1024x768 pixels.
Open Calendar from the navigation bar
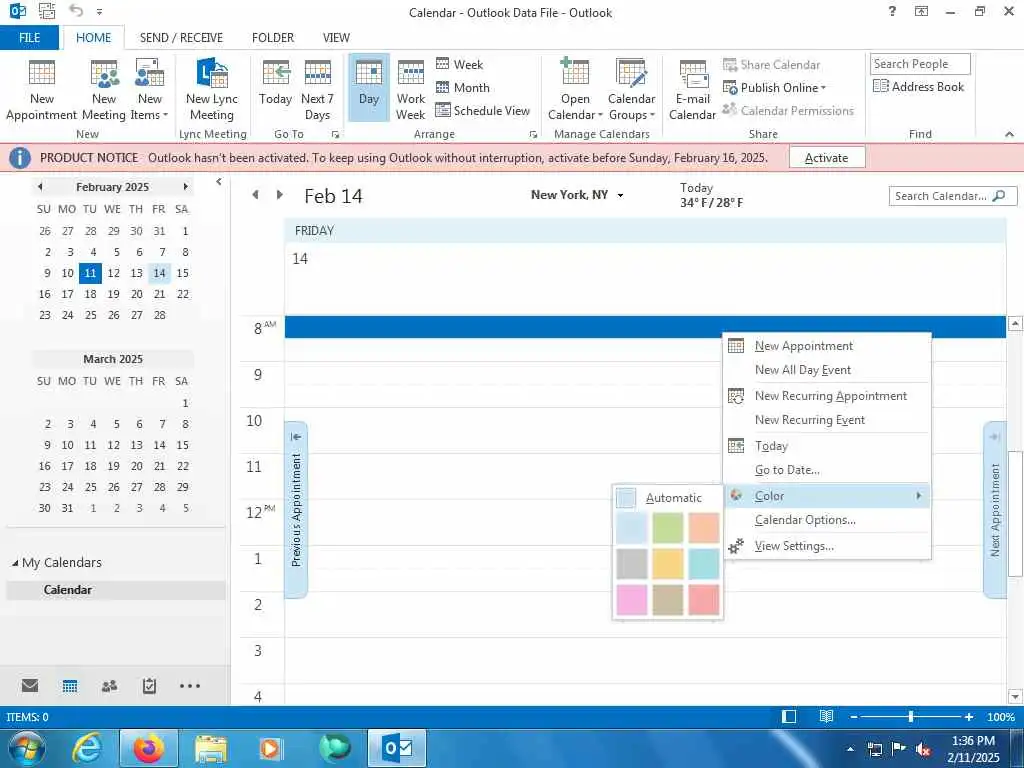[70, 685]
